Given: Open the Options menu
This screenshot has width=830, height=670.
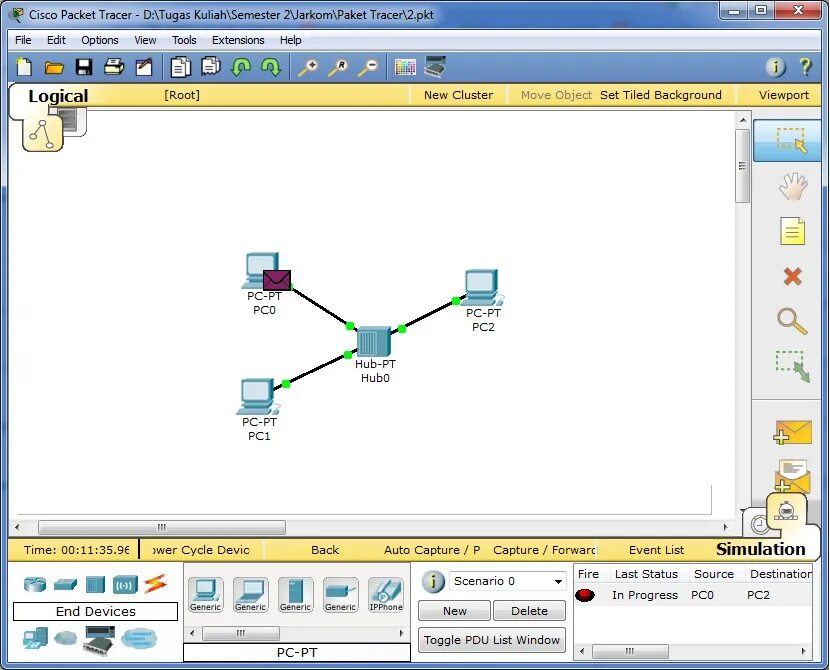Looking at the screenshot, I should click(x=100, y=40).
